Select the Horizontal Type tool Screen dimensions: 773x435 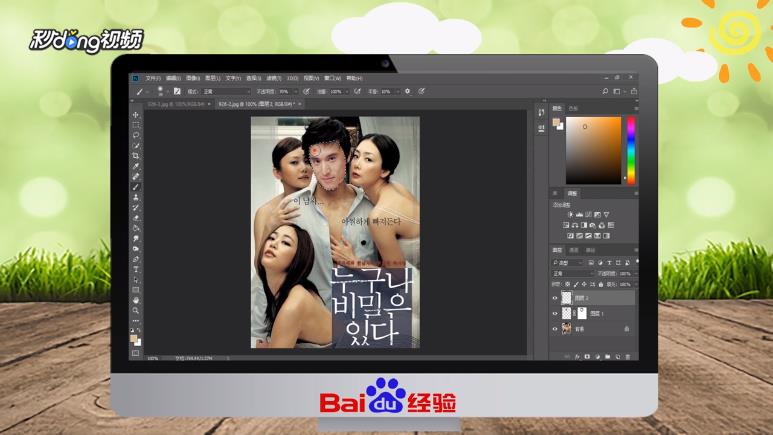[x=136, y=269]
